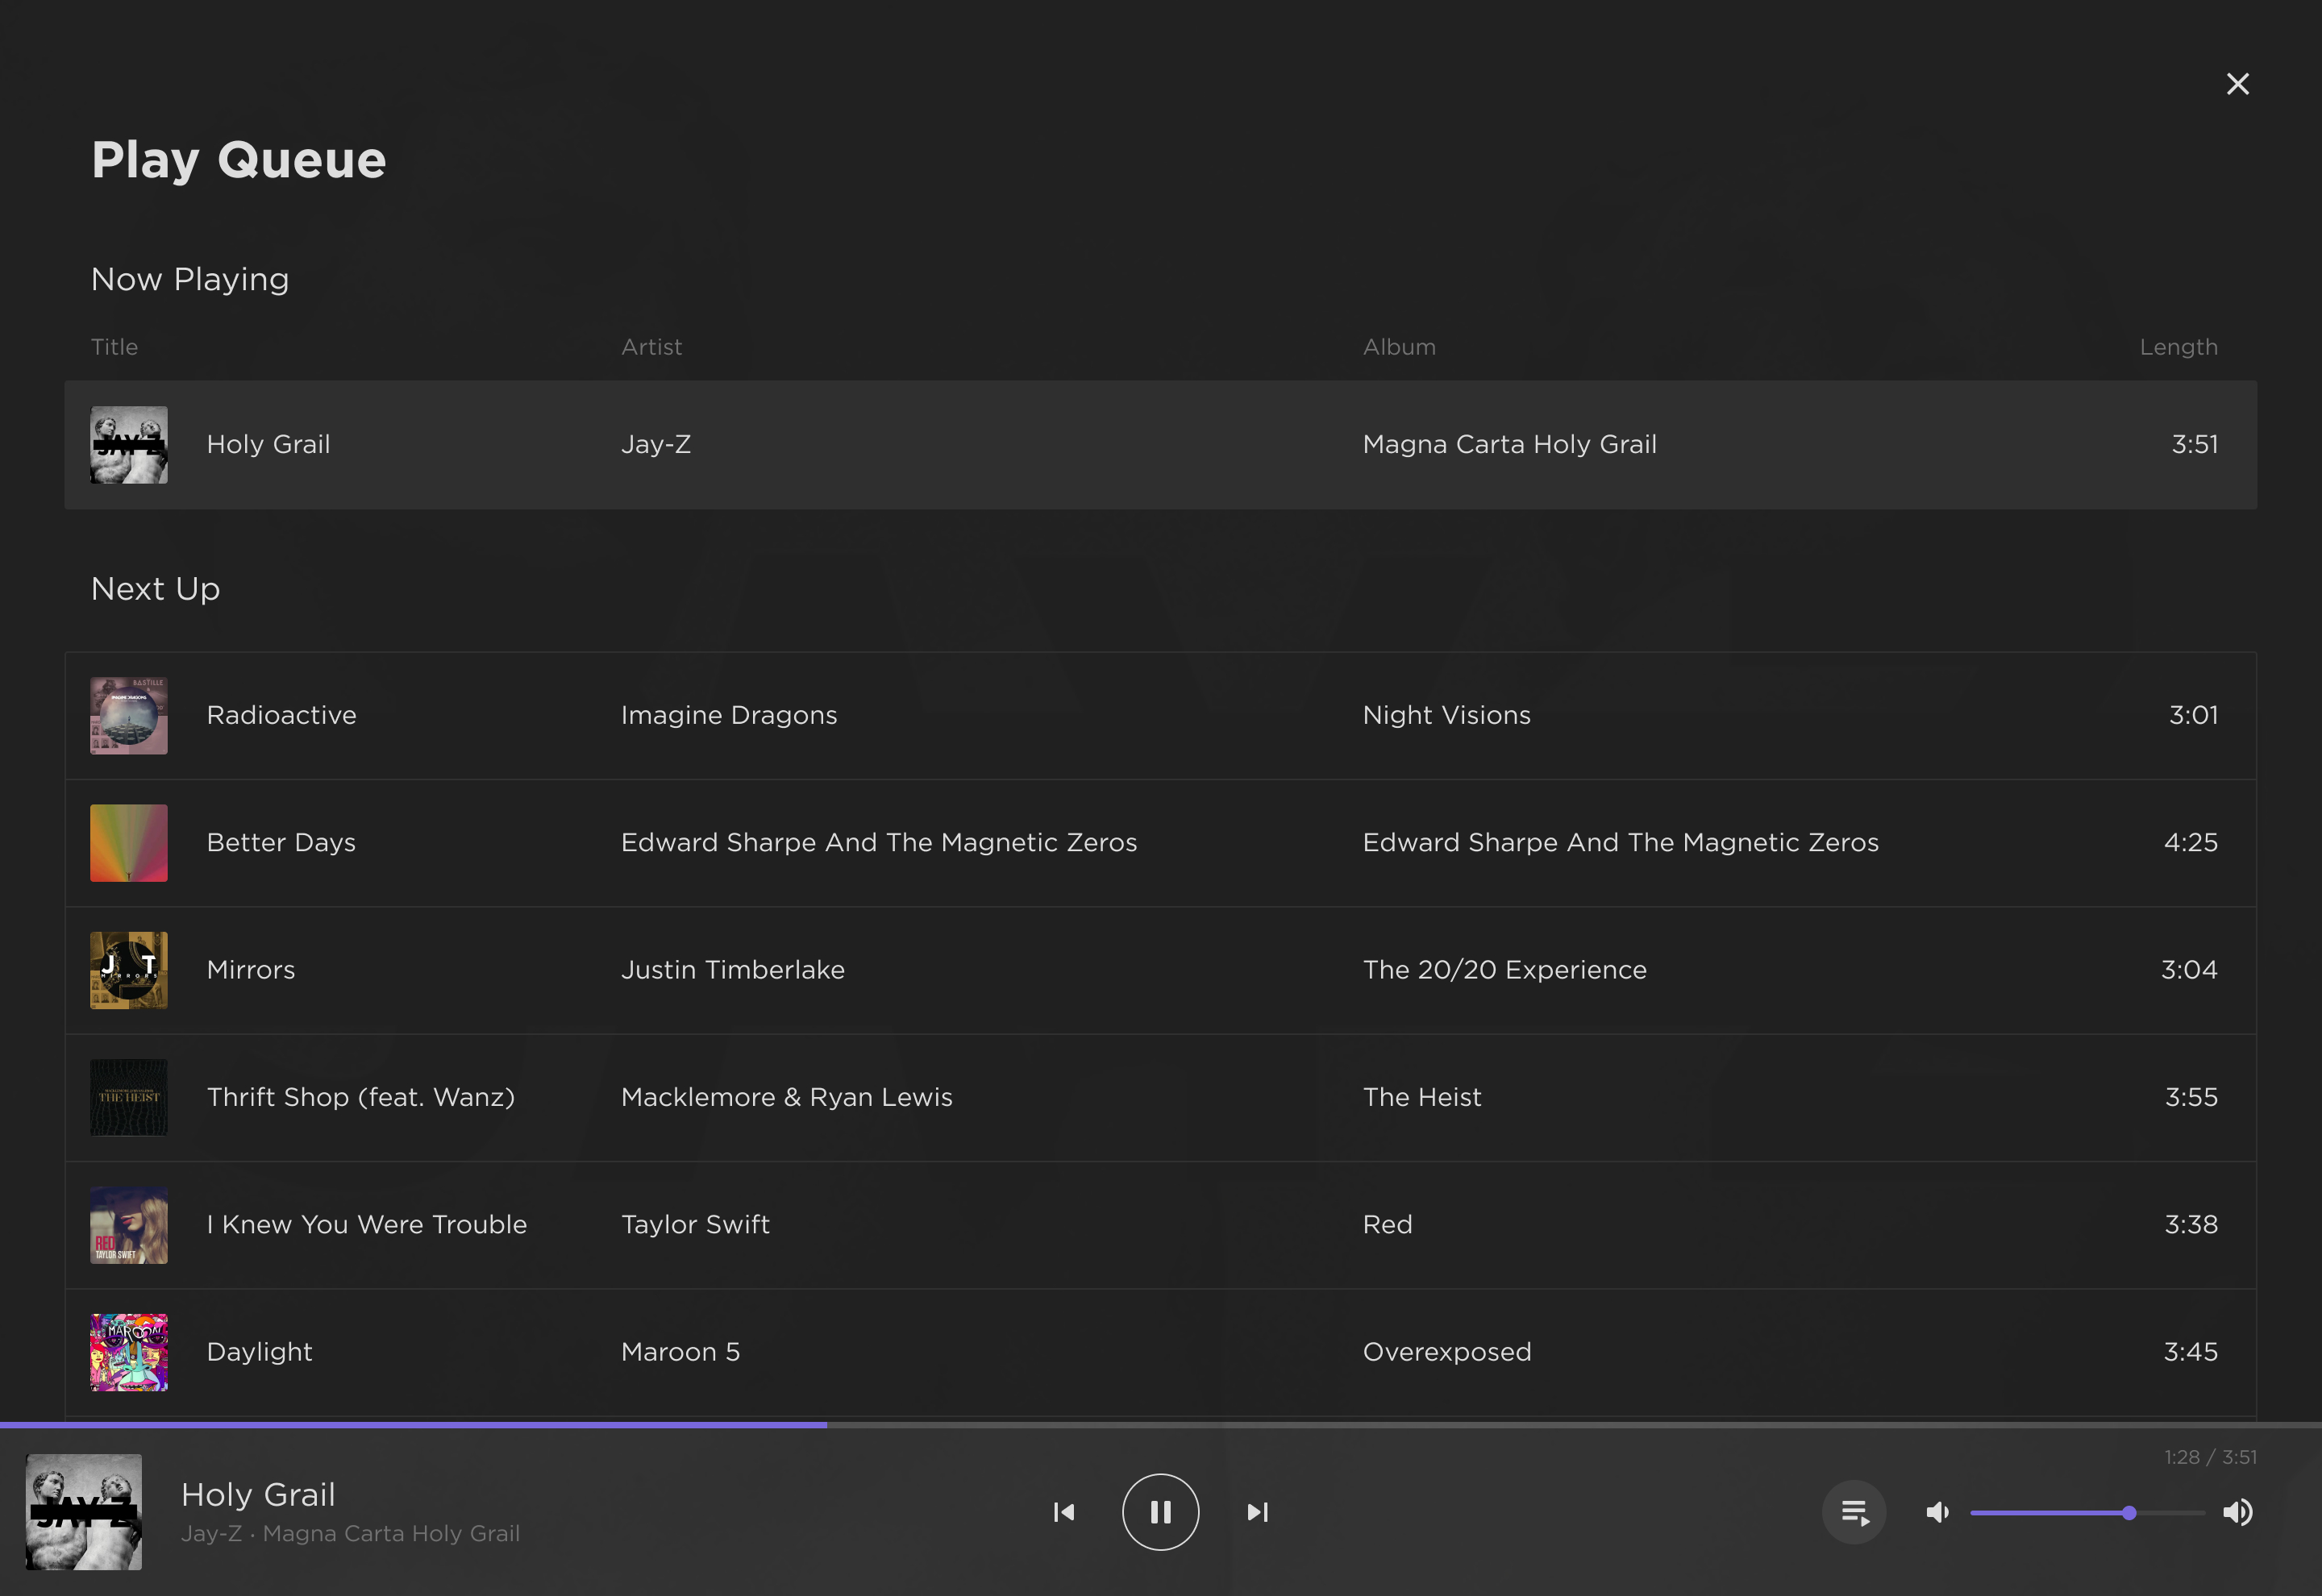Open album Overexposed
This screenshot has height=1596, width=2322.
pos(1447,1352)
